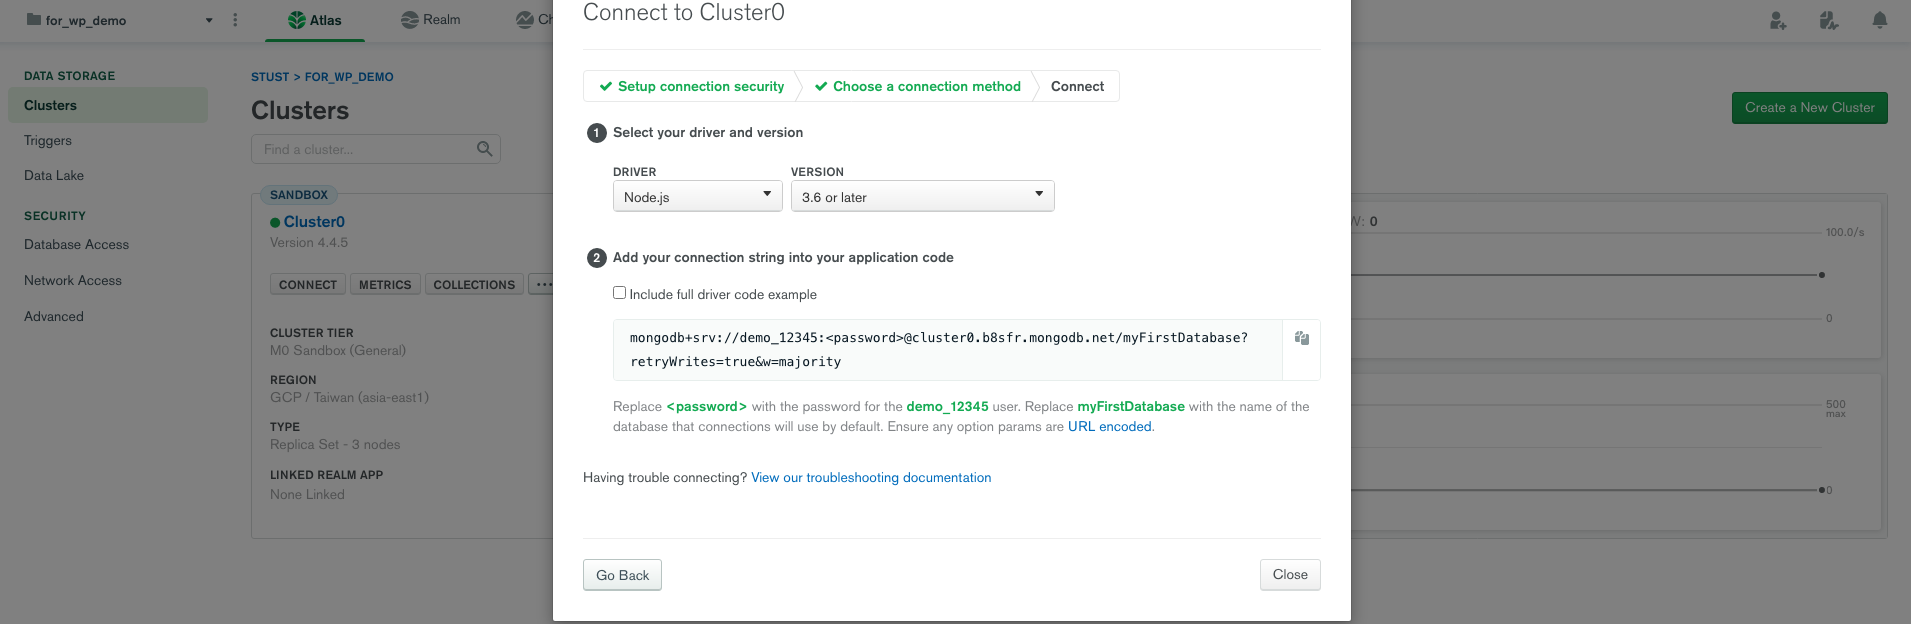Image resolution: width=1911 pixels, height=624 pixels.
Task: Enable Include full driver code example
Action: click(620, 293)
